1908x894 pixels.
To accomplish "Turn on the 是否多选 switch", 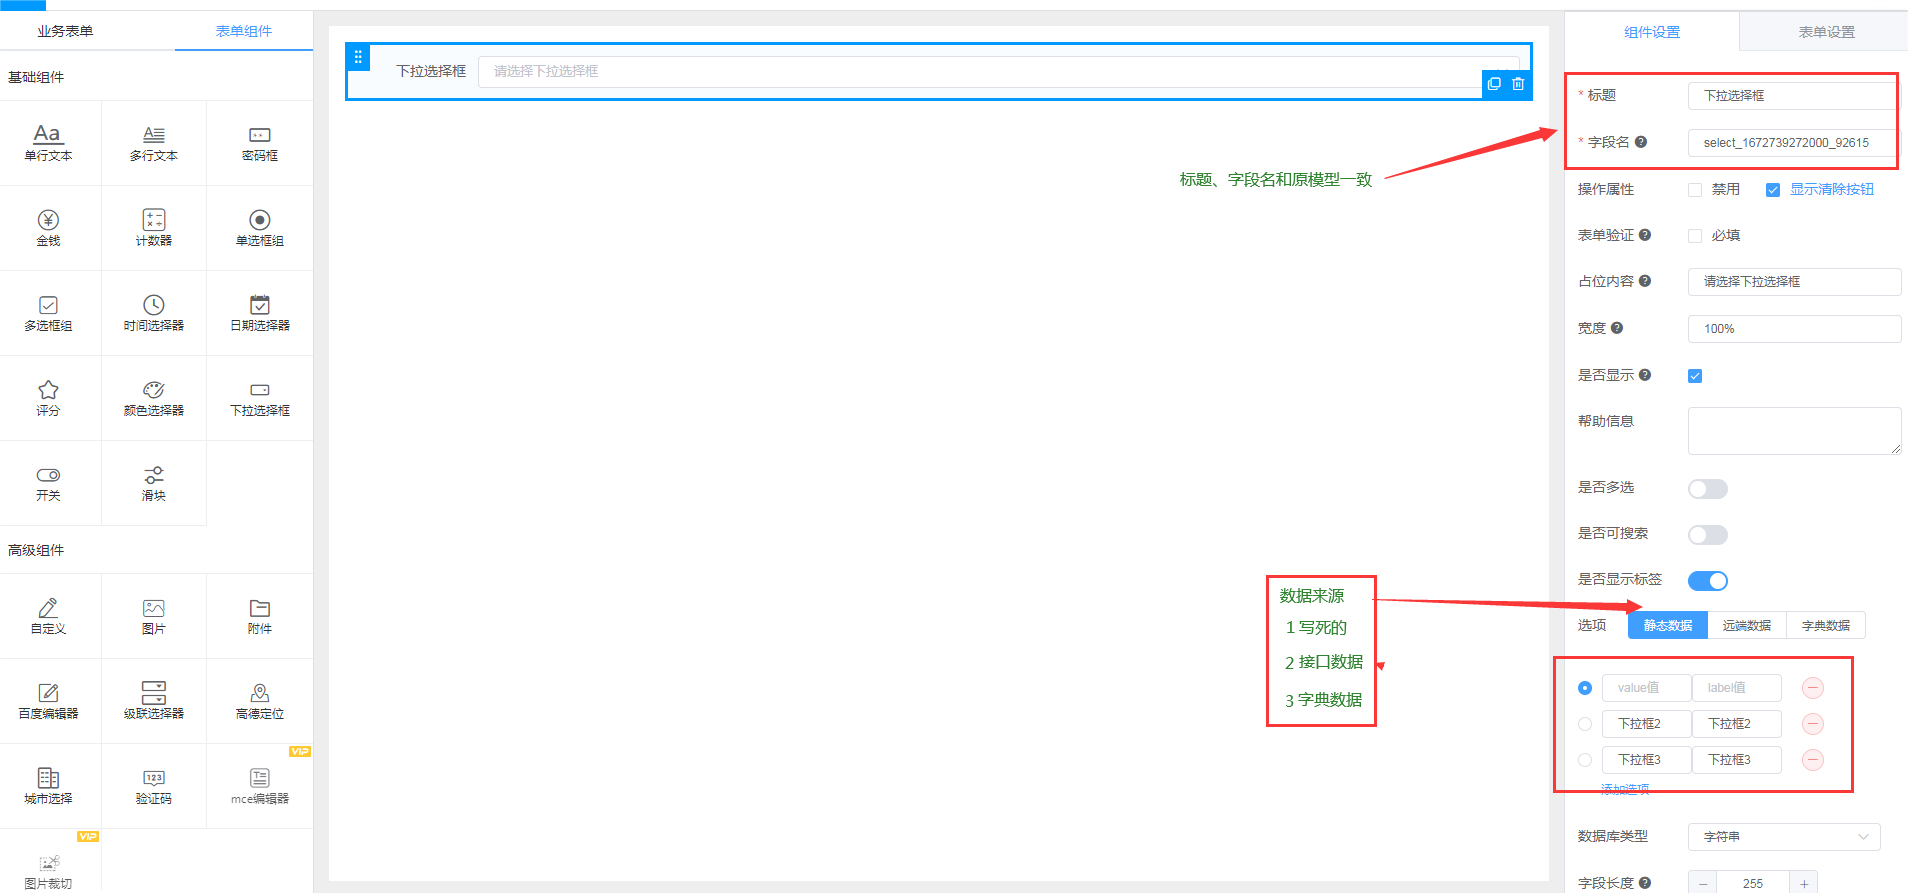I will (x=1707, y=489).
